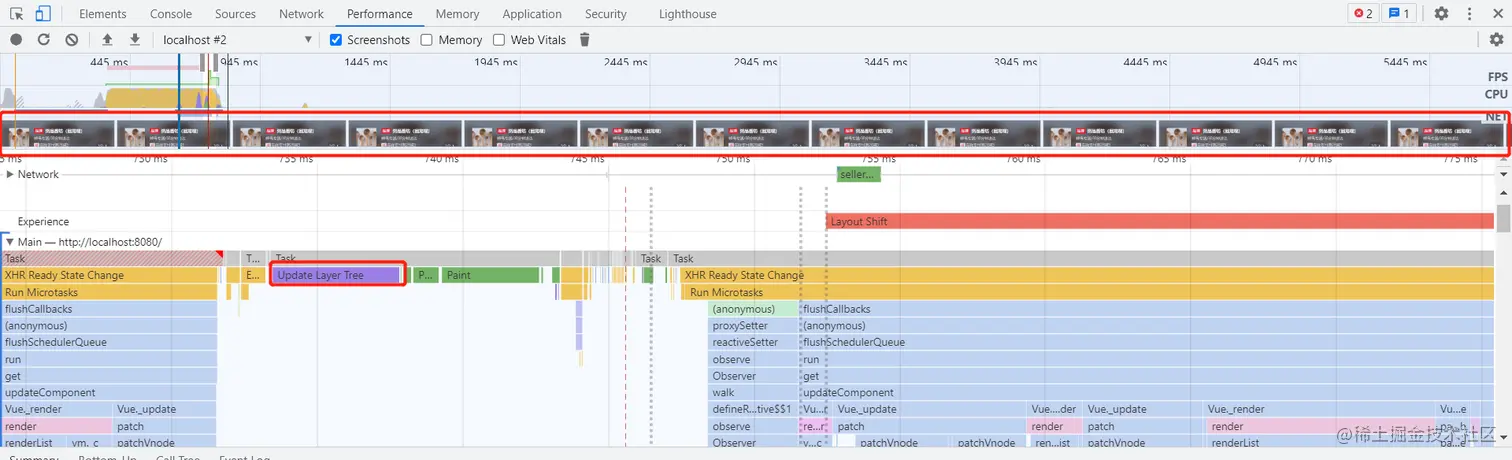The width and height of the screenshot is (1512, 460).
Task: Switch to the Lighthouse tab
Action: [688, 14]
